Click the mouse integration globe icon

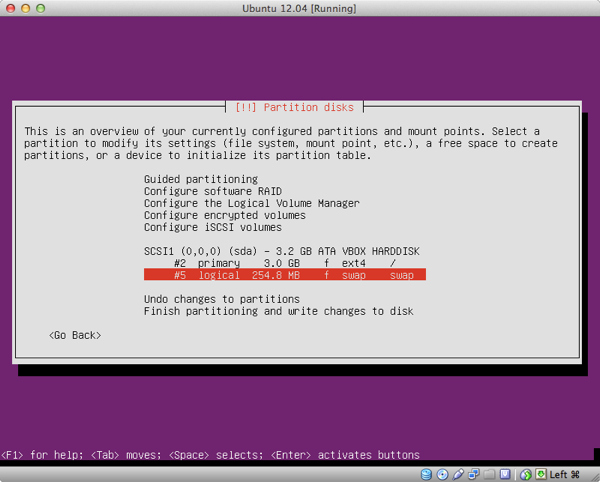[528, 473]
